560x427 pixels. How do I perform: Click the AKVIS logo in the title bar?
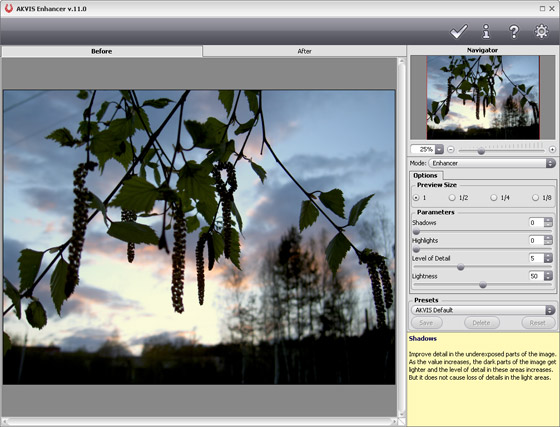pos(9,8)
